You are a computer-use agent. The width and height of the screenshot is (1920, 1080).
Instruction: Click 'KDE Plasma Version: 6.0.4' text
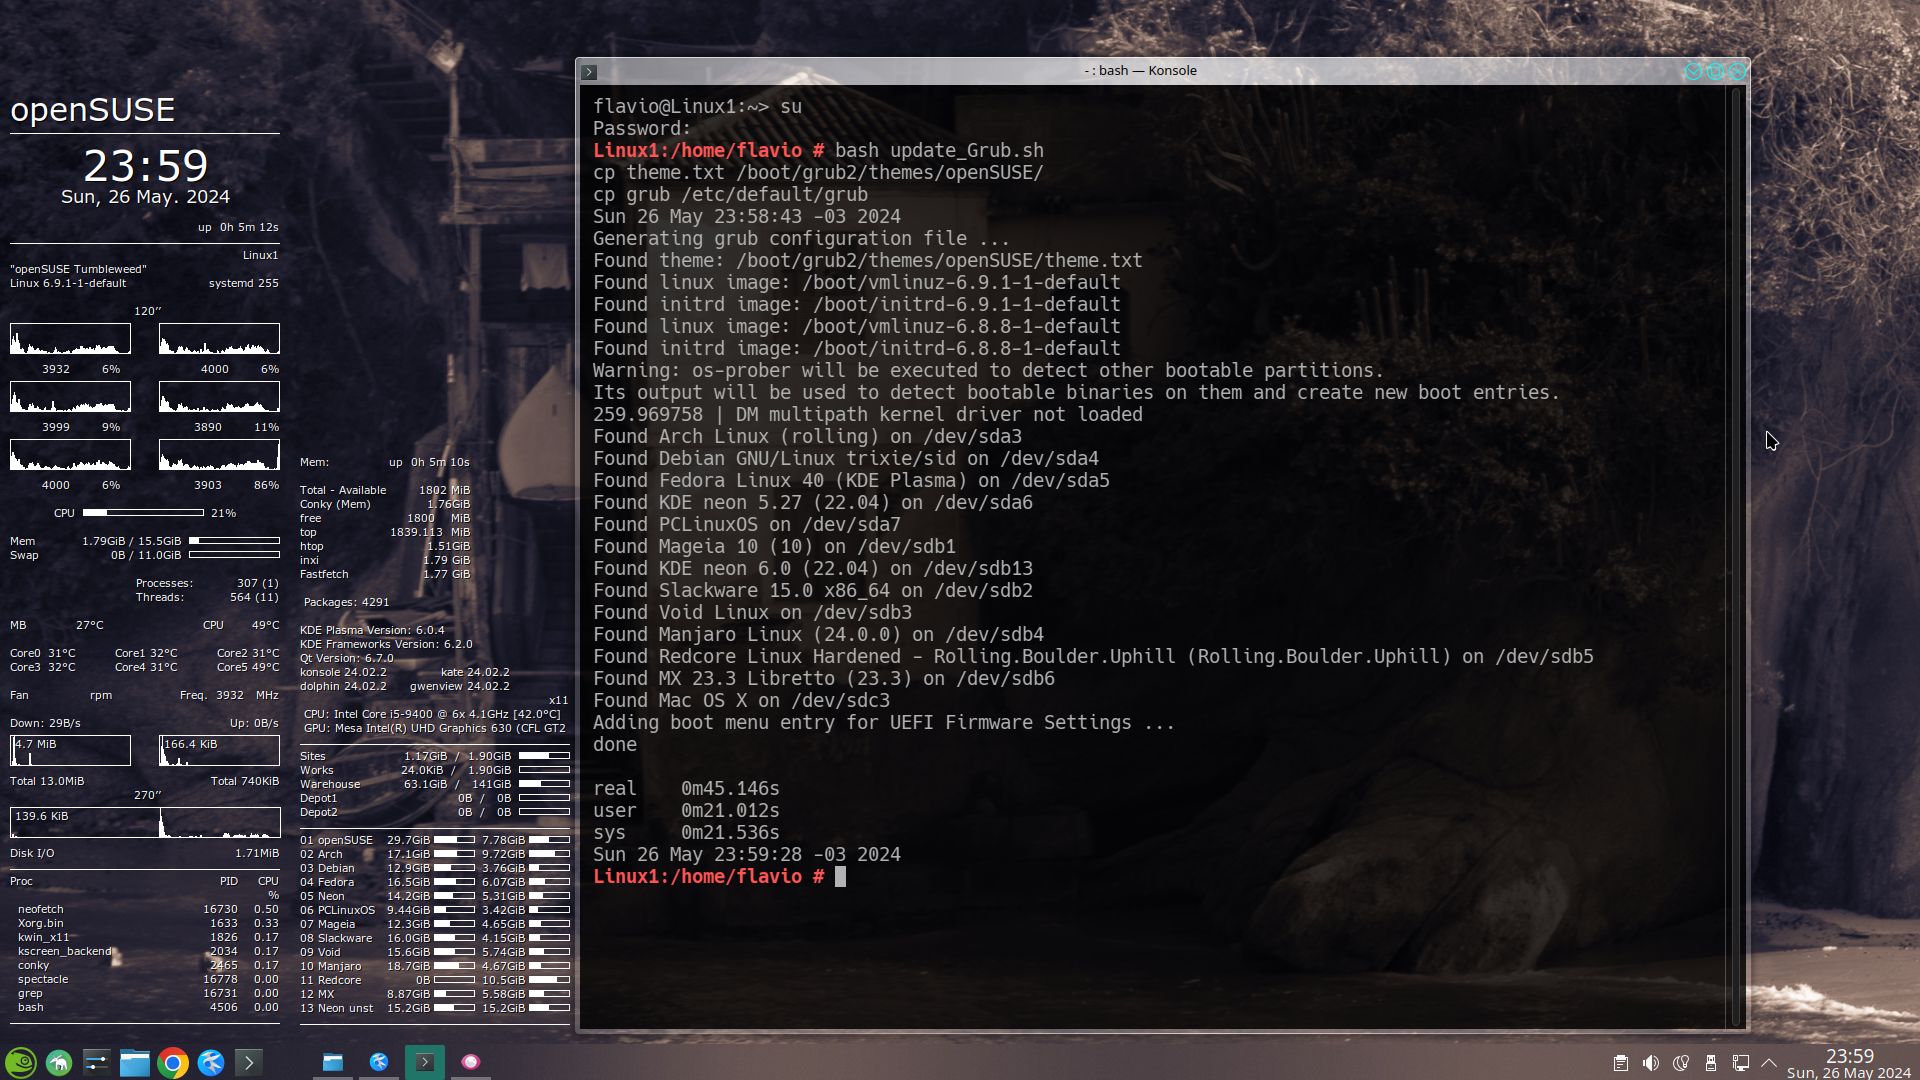tap(372, 630)
